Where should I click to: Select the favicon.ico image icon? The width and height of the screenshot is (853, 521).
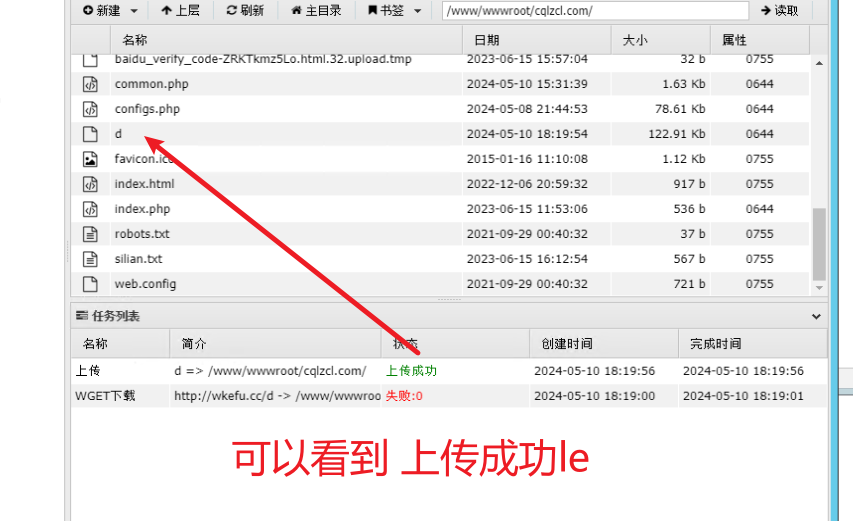90,159
